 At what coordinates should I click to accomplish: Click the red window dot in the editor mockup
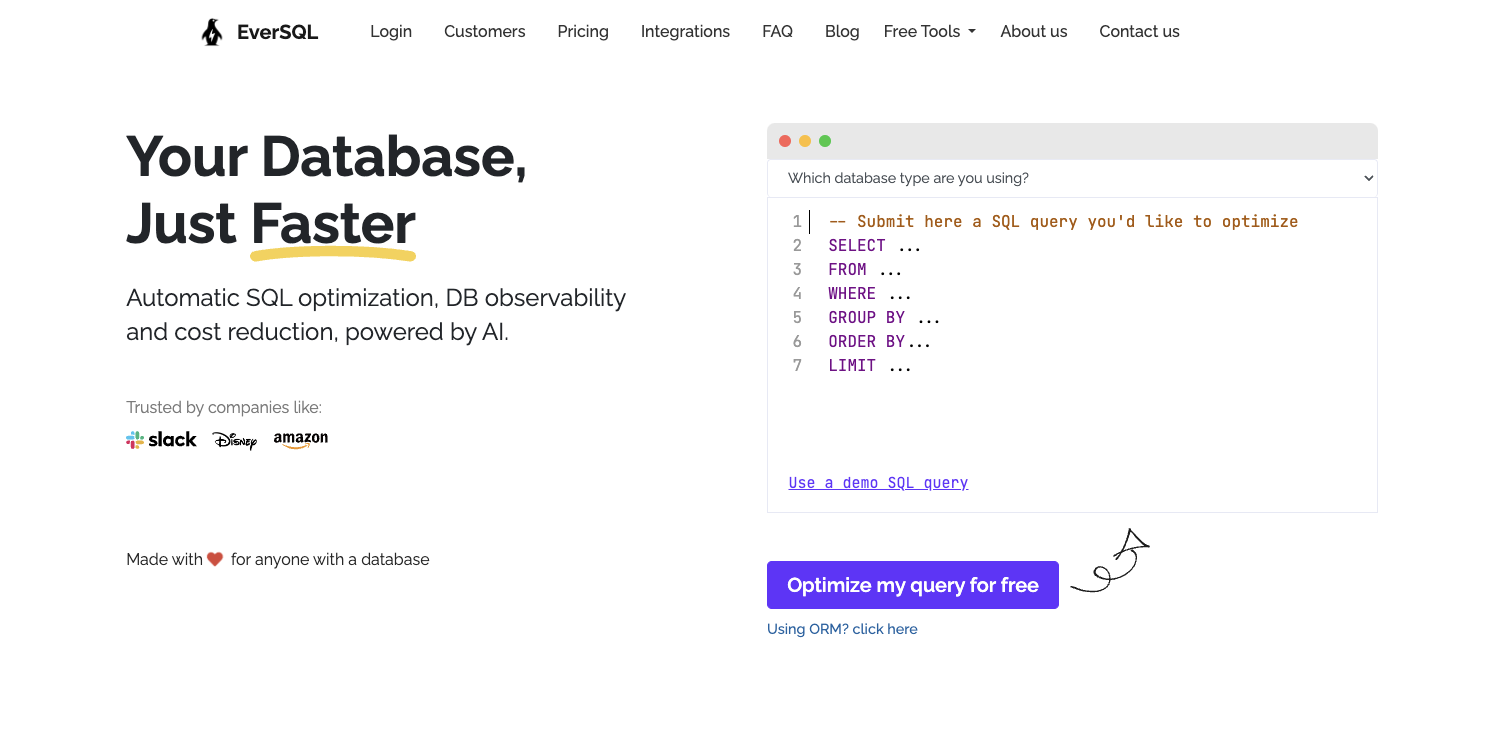784,141
